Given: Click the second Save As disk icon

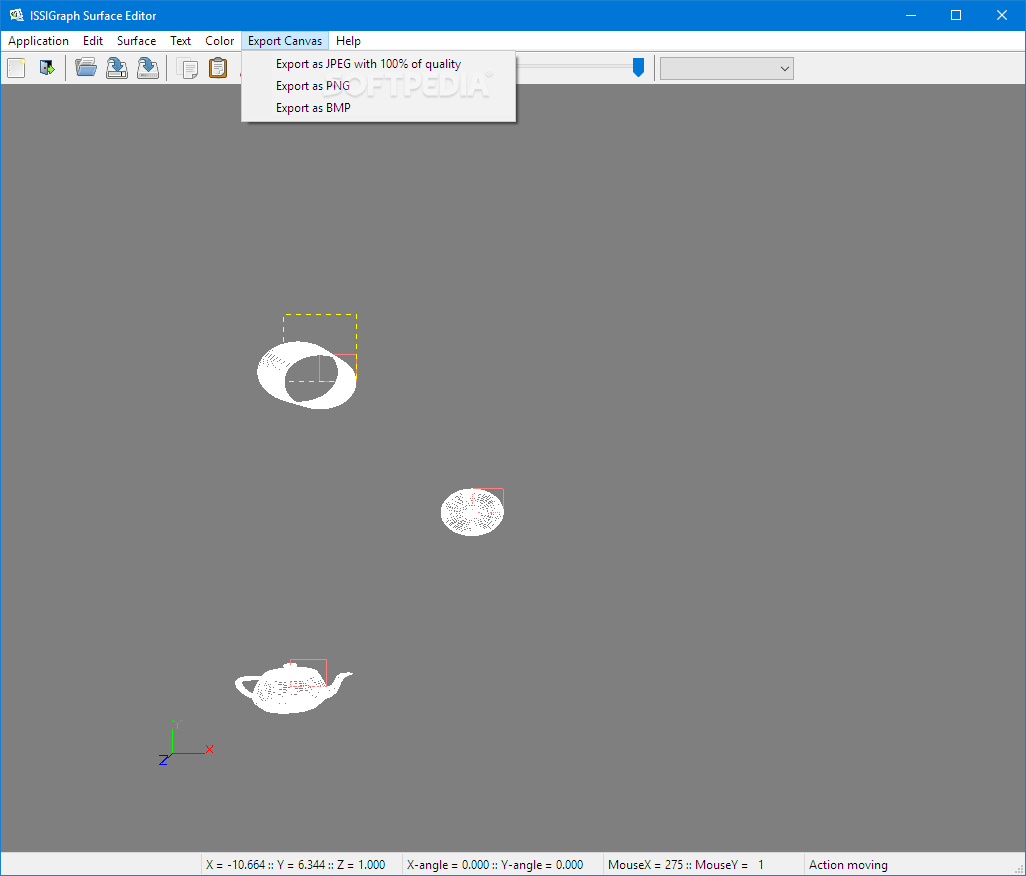Looking at the screenshot, I should tap(148, 68).
